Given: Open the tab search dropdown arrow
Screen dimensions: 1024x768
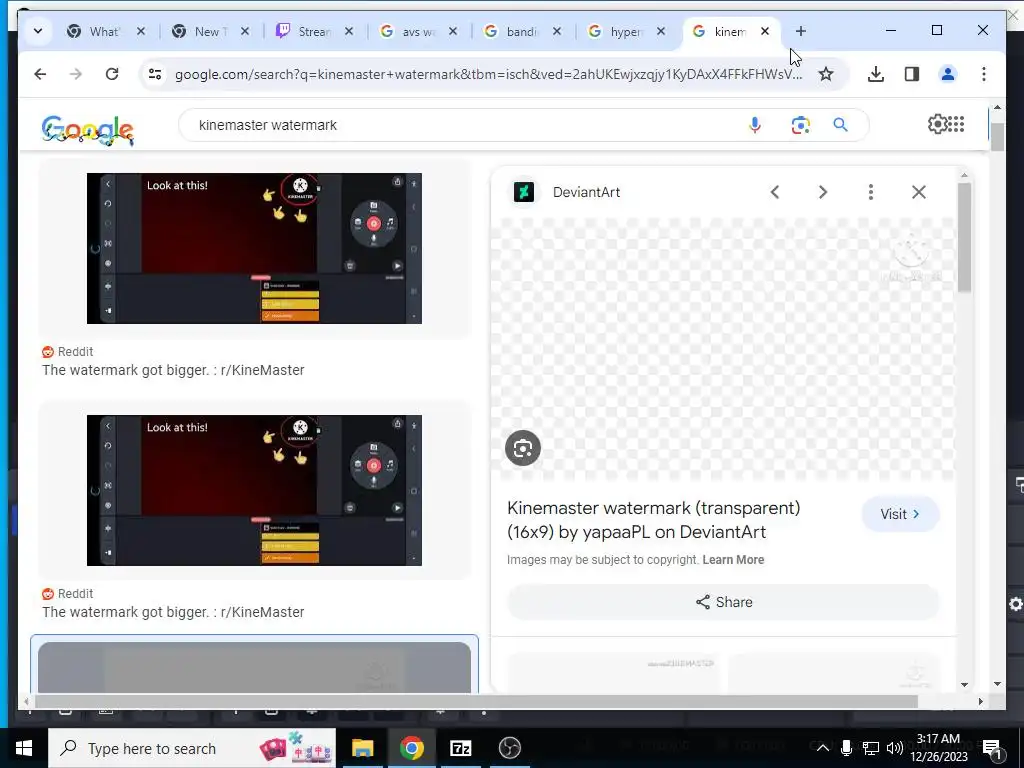Looking at the screenshot, I should coord(38,31).
